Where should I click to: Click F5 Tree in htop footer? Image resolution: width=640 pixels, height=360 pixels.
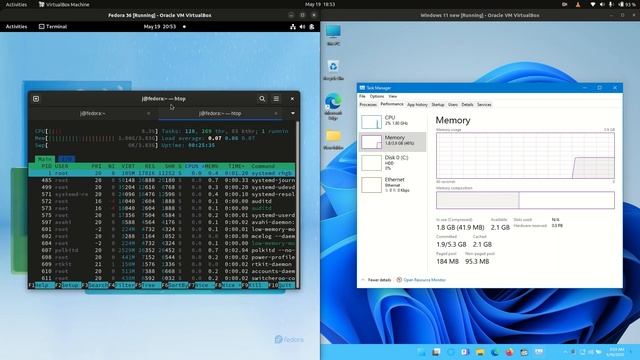coord(148,285)
